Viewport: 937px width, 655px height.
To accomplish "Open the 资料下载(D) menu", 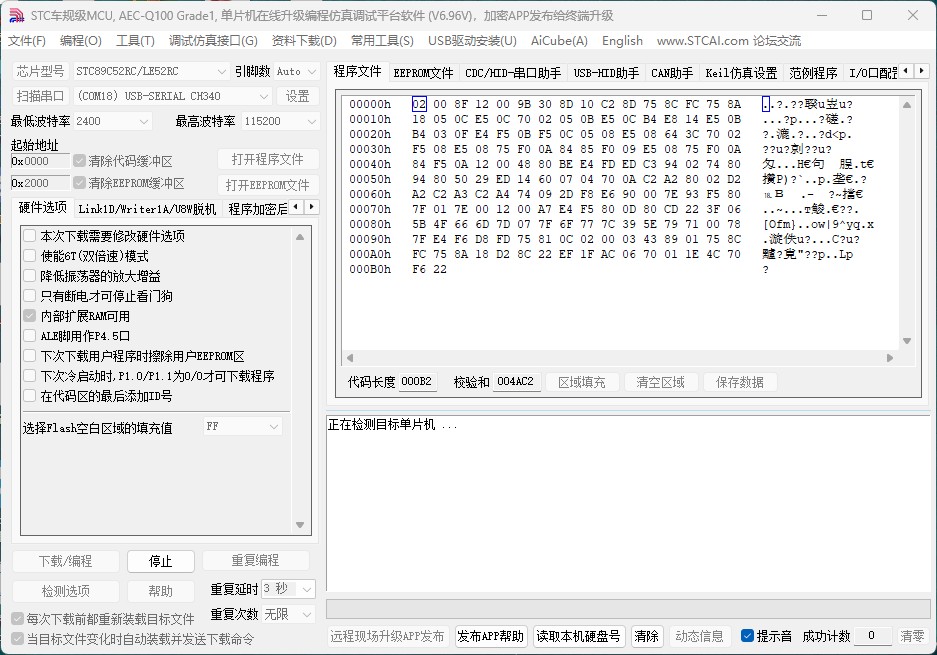I will point(304,41).
